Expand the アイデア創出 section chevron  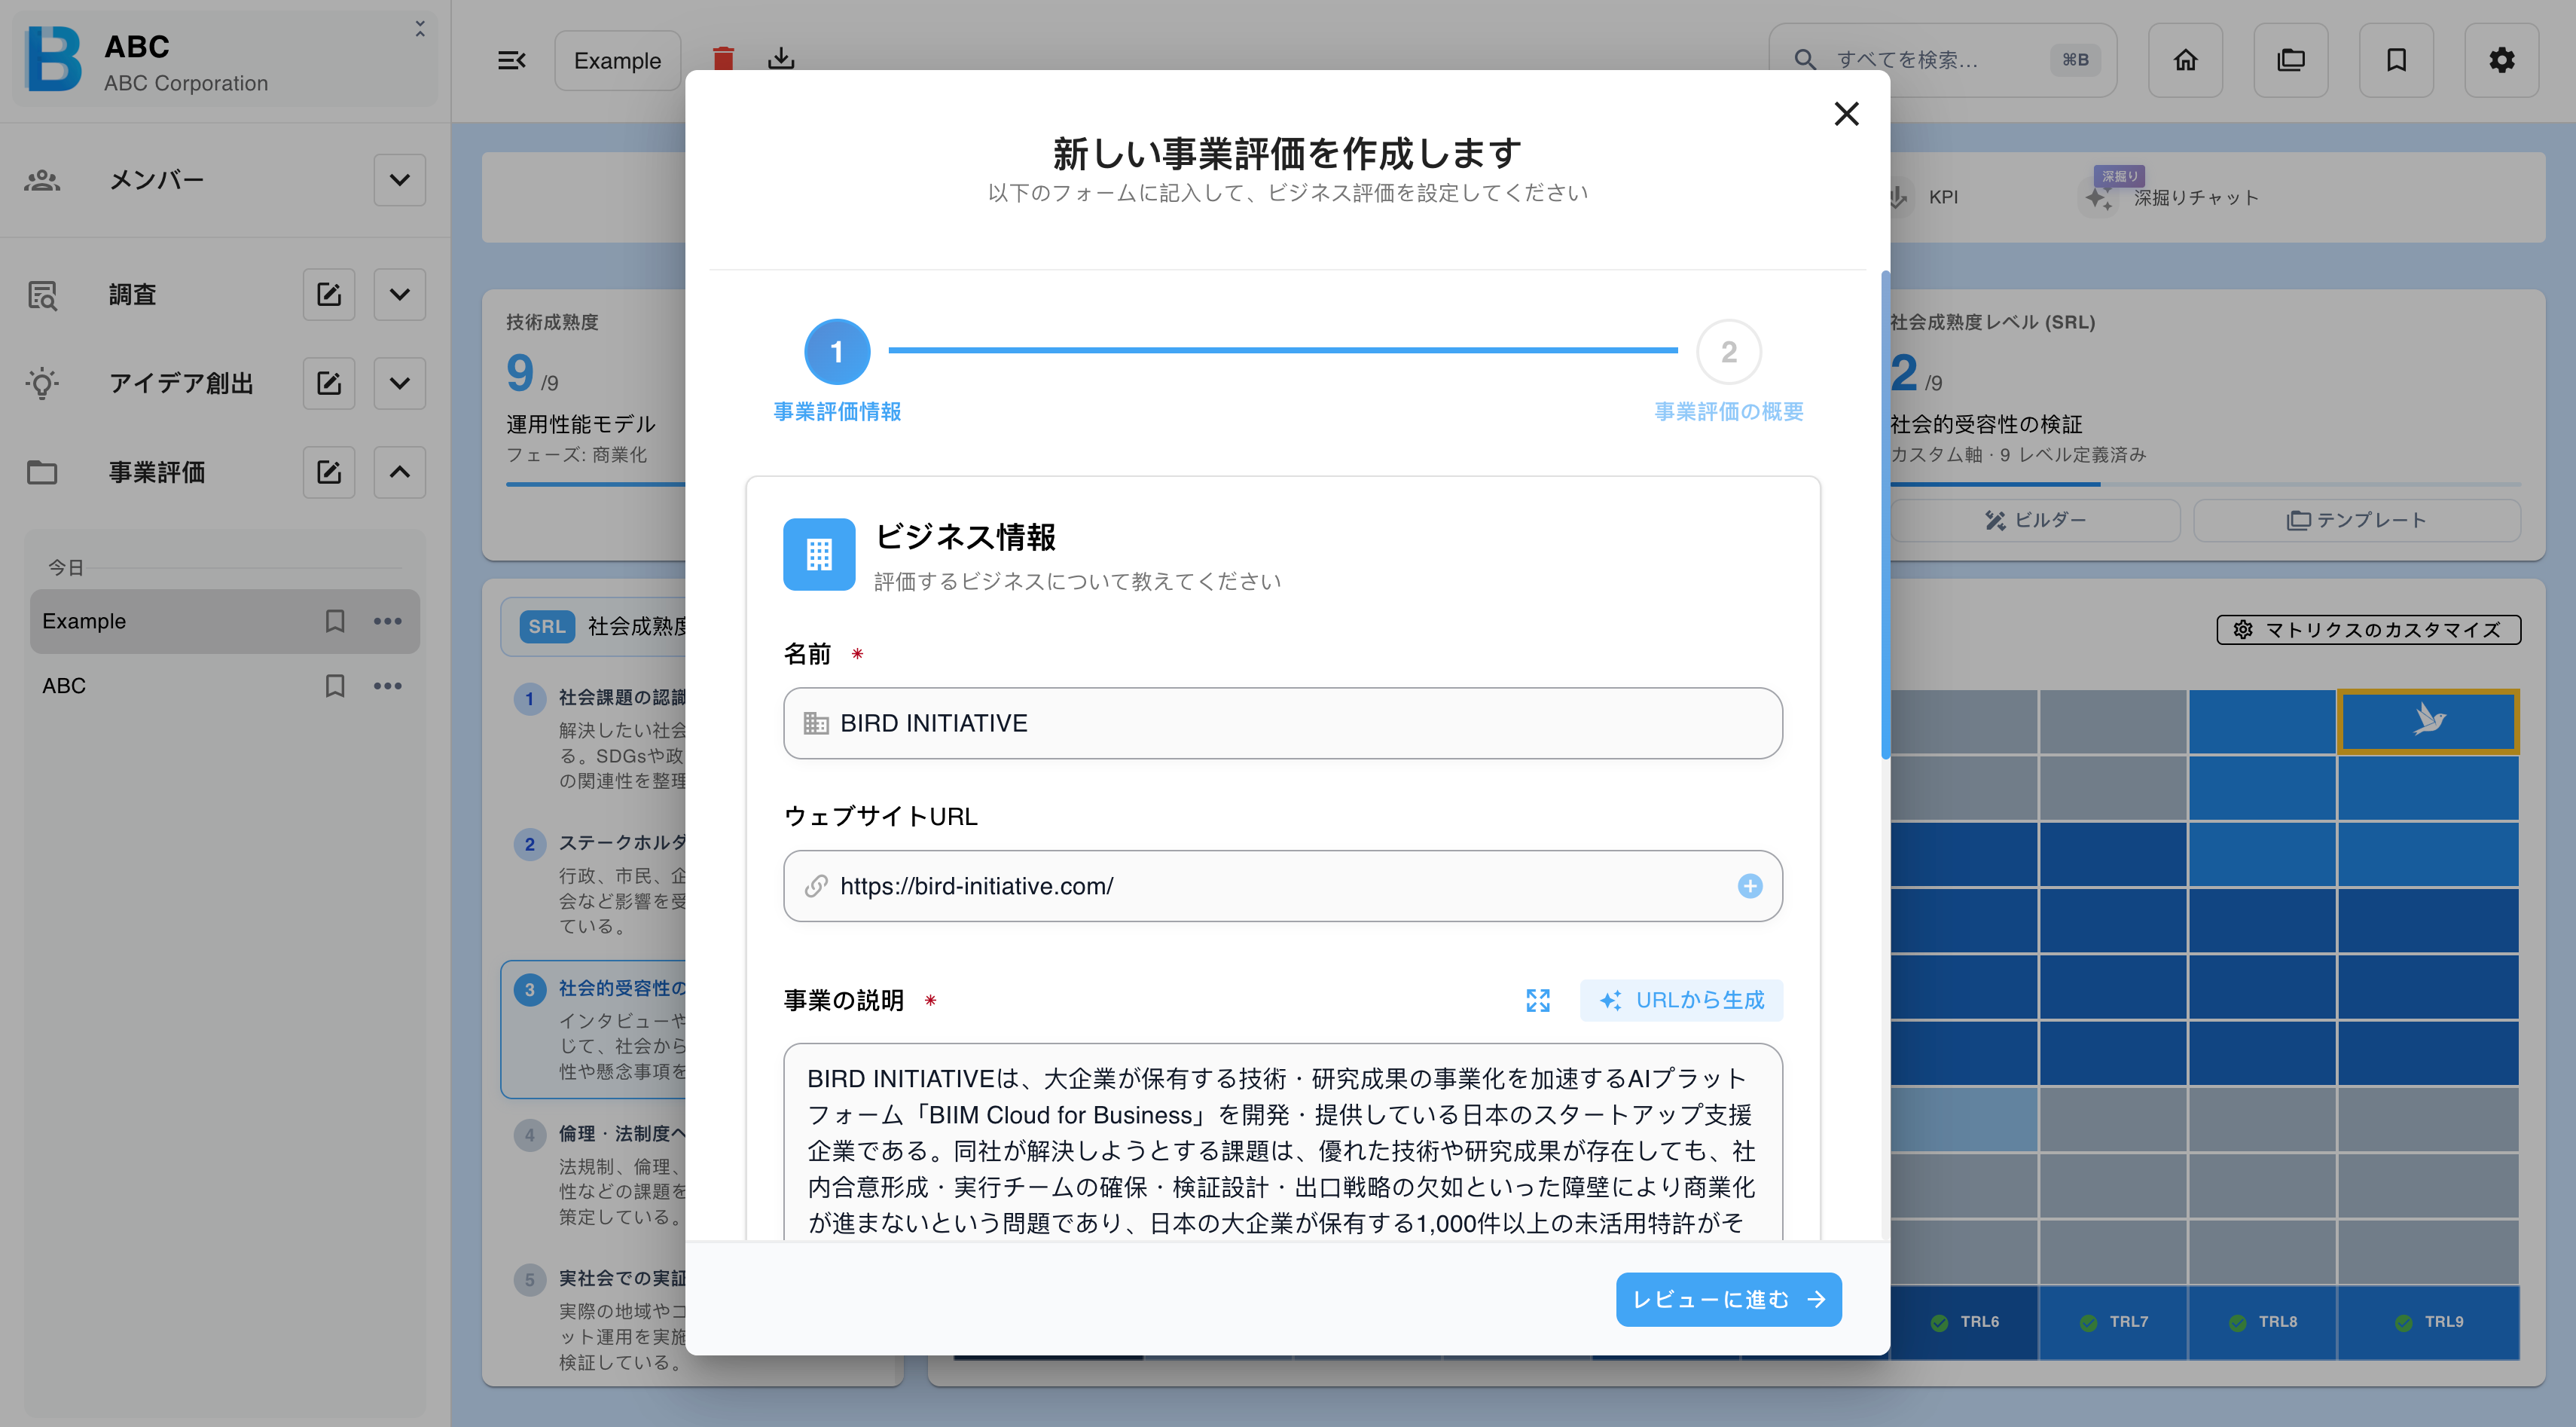(x=399, y=383)
